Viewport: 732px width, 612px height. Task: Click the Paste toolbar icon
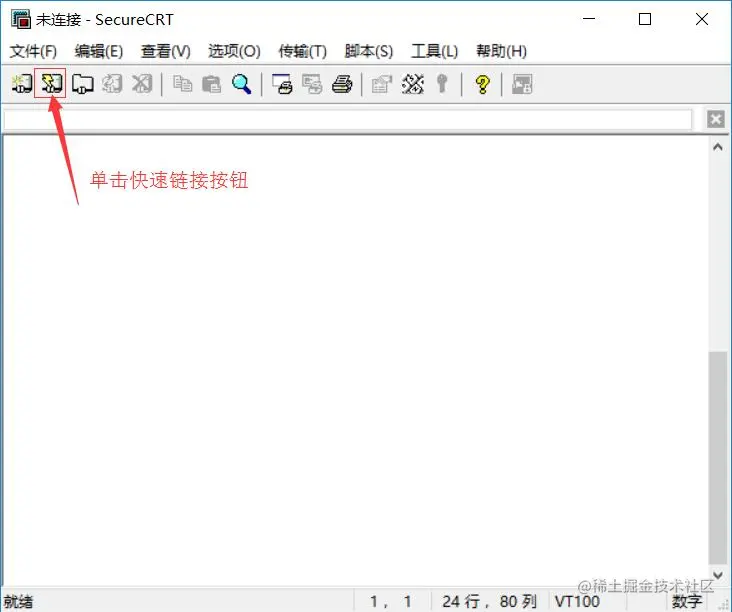click(x=211, y=84)
